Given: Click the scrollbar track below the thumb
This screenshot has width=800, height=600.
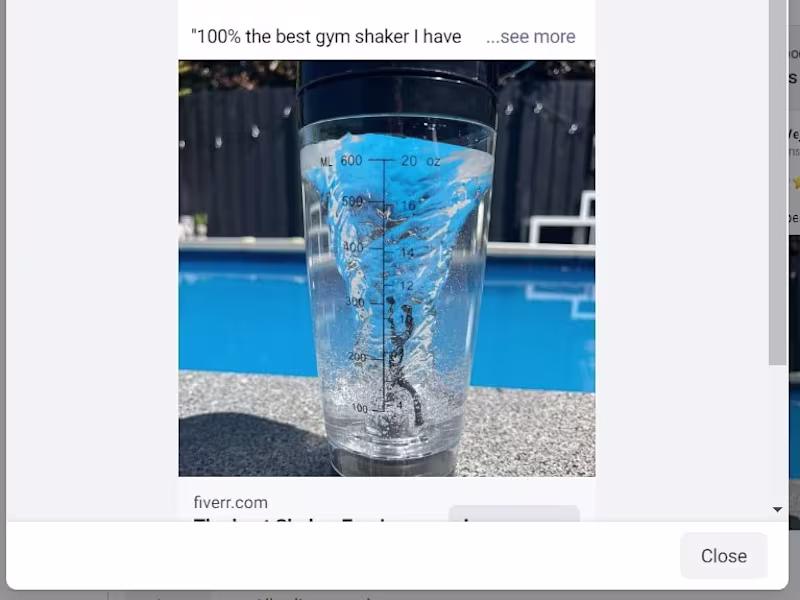Looking at the screenshot, I should [778, 434].
